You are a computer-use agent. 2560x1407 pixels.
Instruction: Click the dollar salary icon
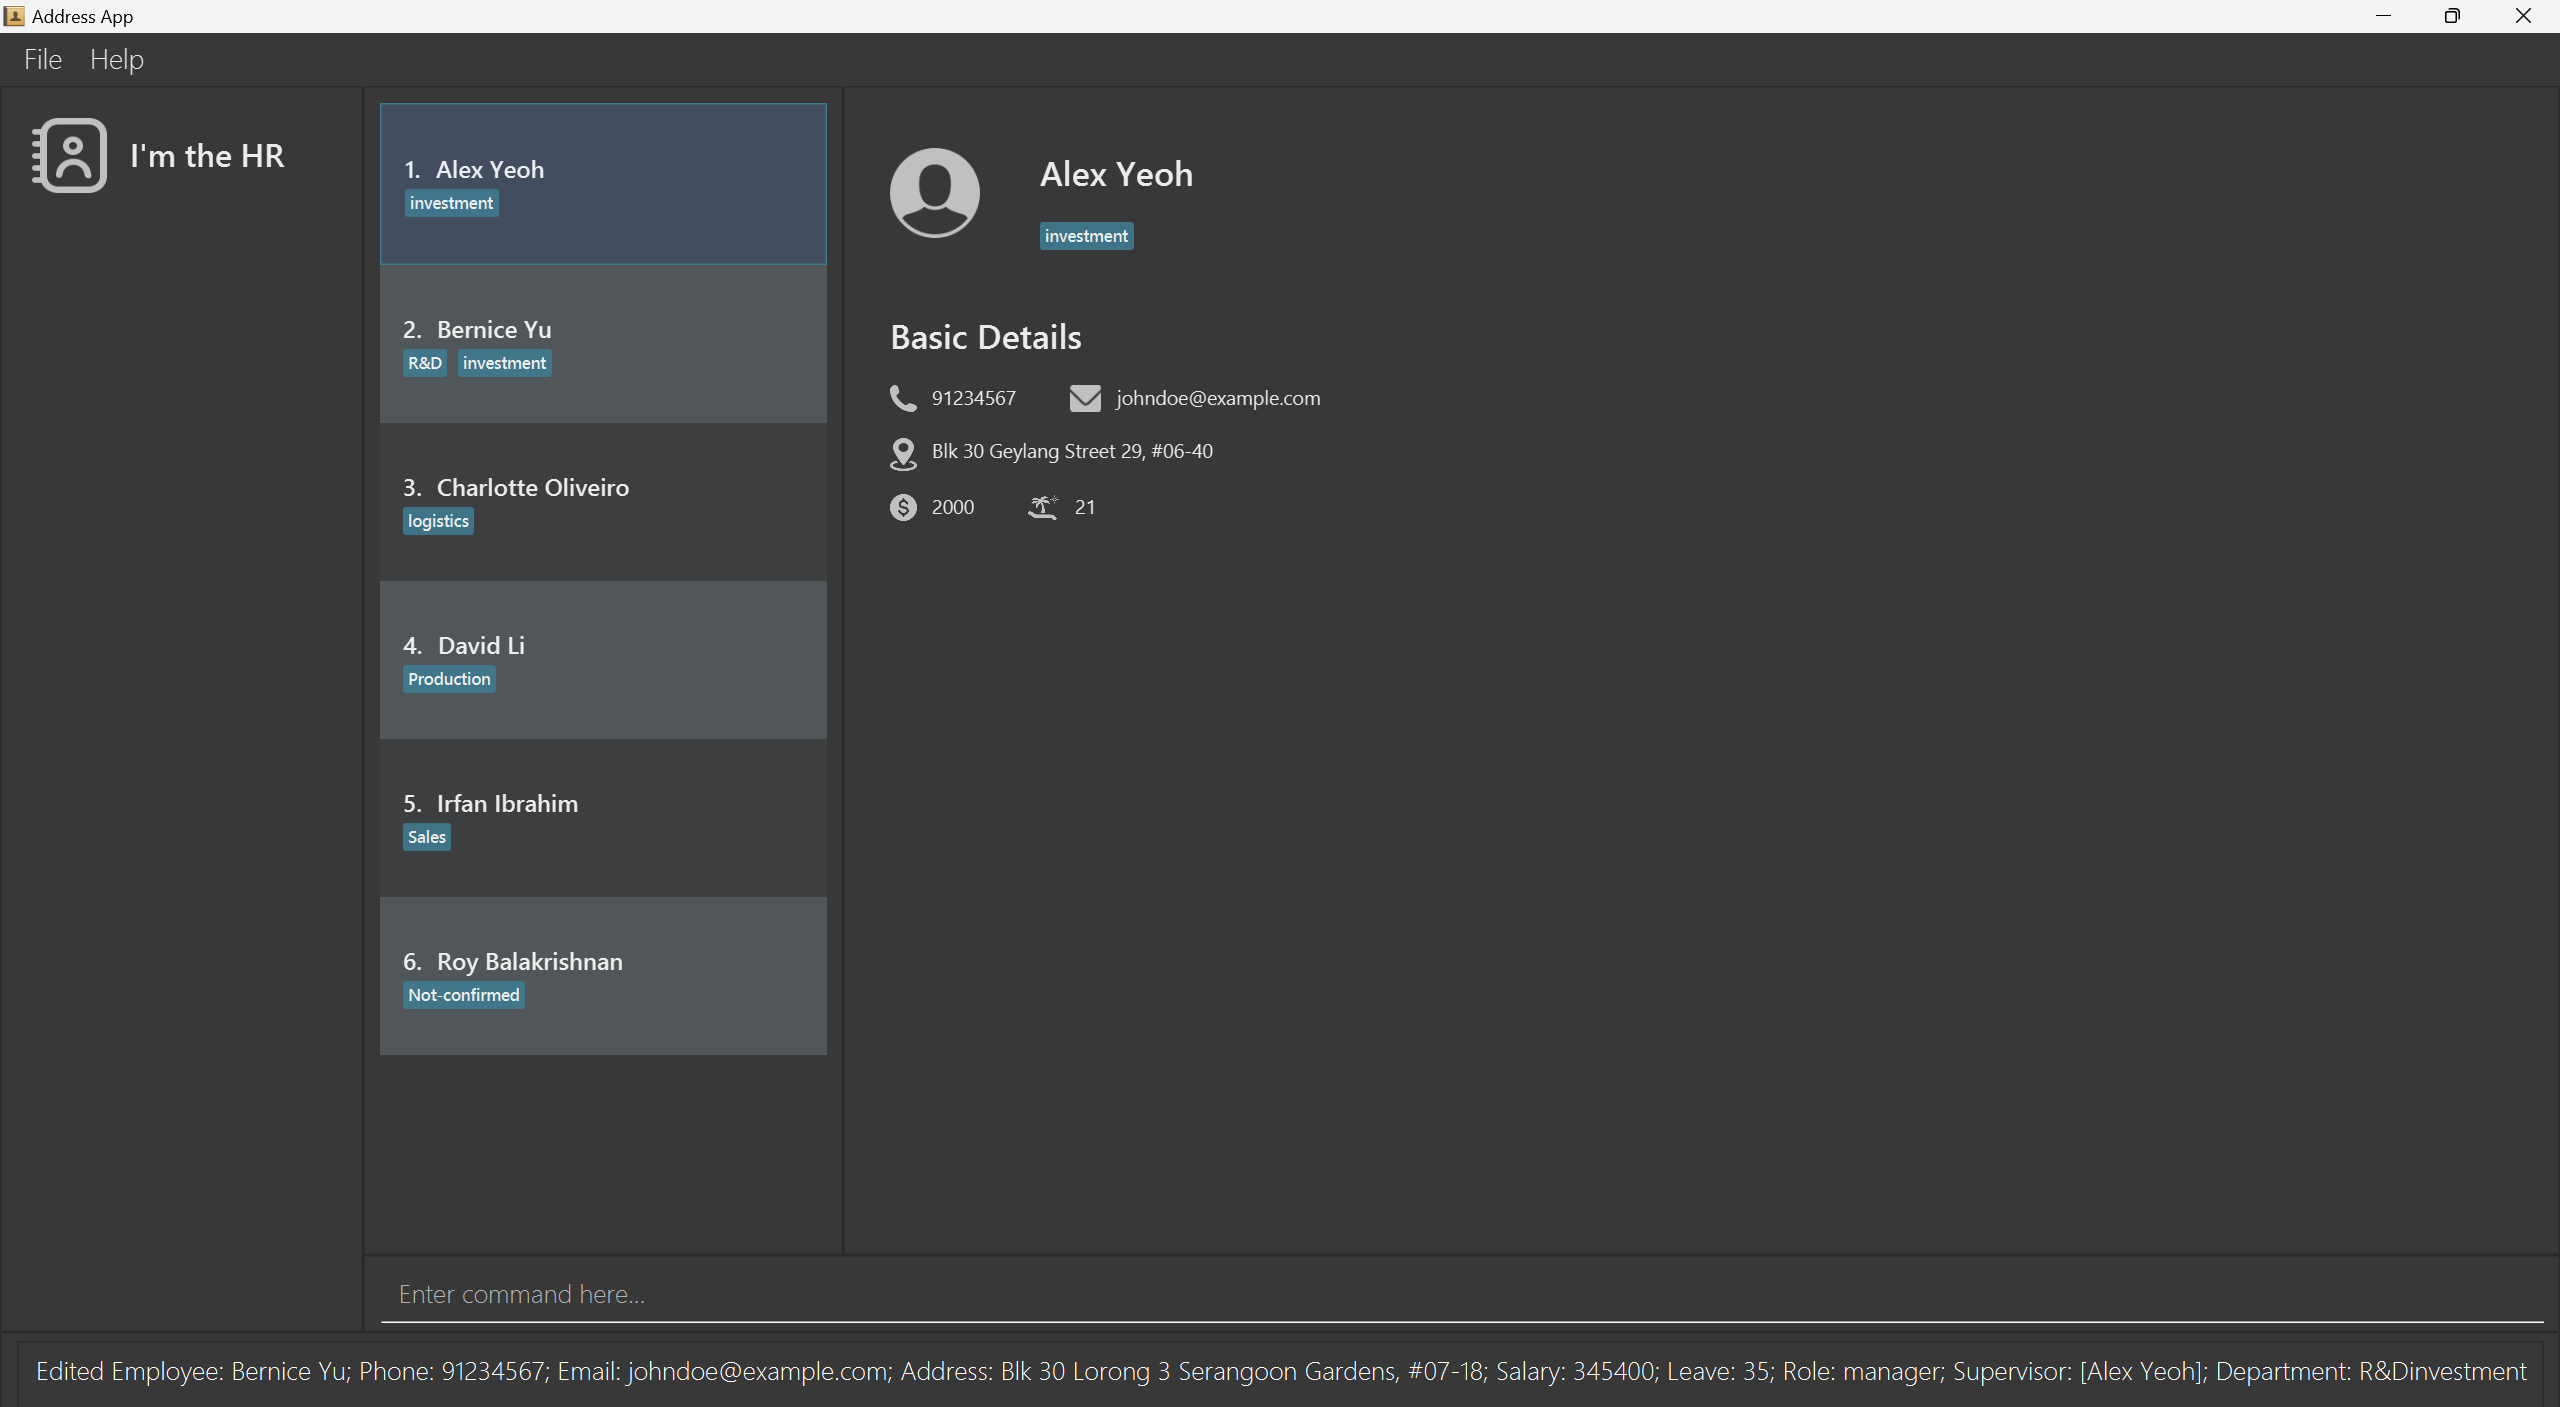[x=902, y=507]
